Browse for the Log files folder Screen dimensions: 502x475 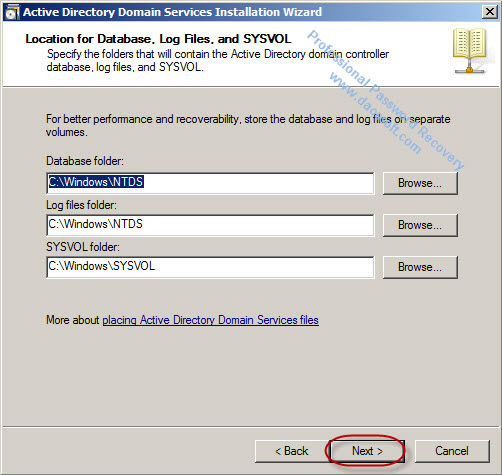pyautogui.click(x=420, y=225)
